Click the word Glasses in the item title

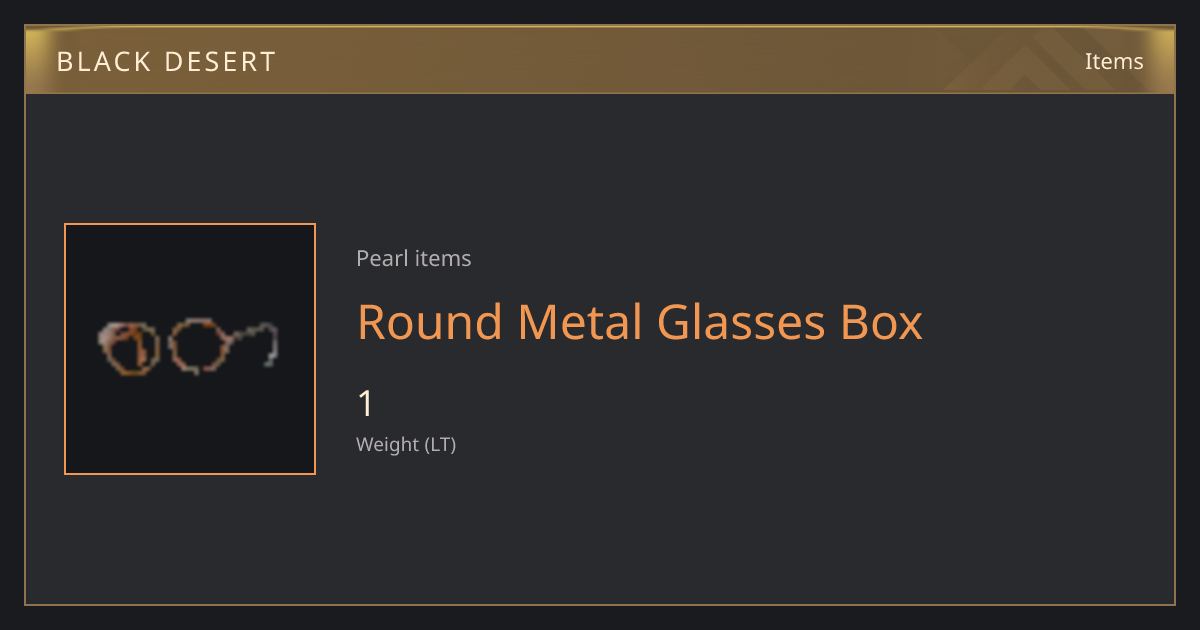pyautogui.click(x=741, y=322)
